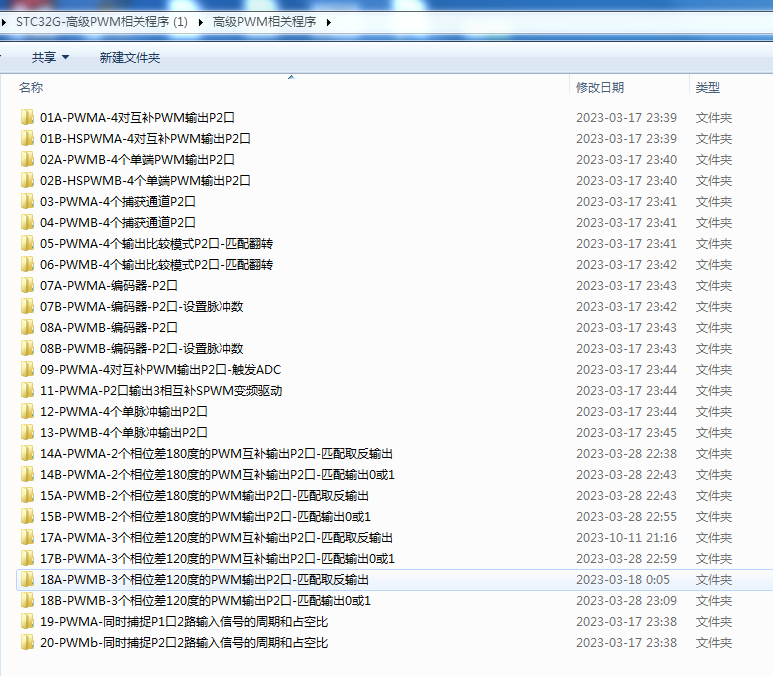Click folder icon of 11-PWMA-P2口输出3相互补SPWM变频驱动
Screen dimensions: 773x676
pyautogui.click(x=28, y=391)
